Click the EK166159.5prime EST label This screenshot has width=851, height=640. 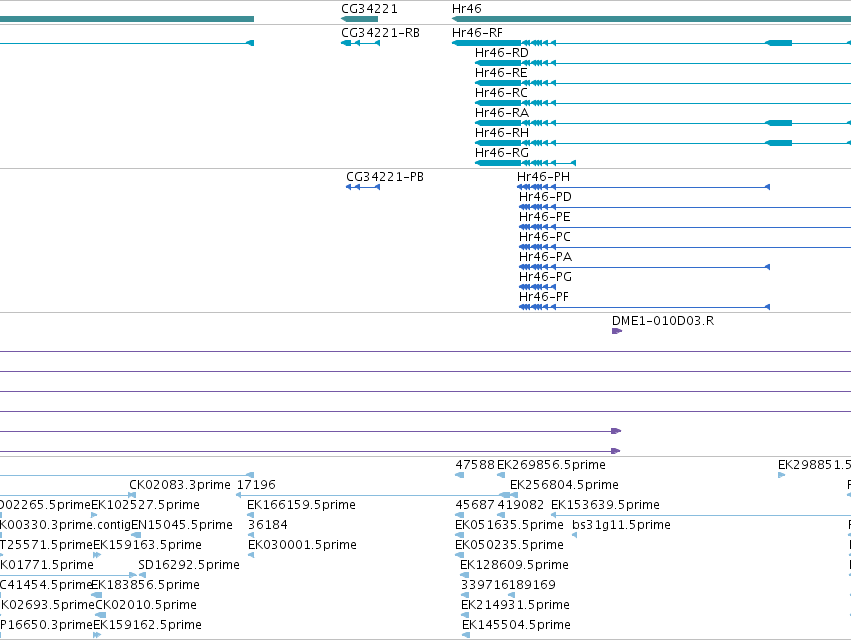point(301,505)
